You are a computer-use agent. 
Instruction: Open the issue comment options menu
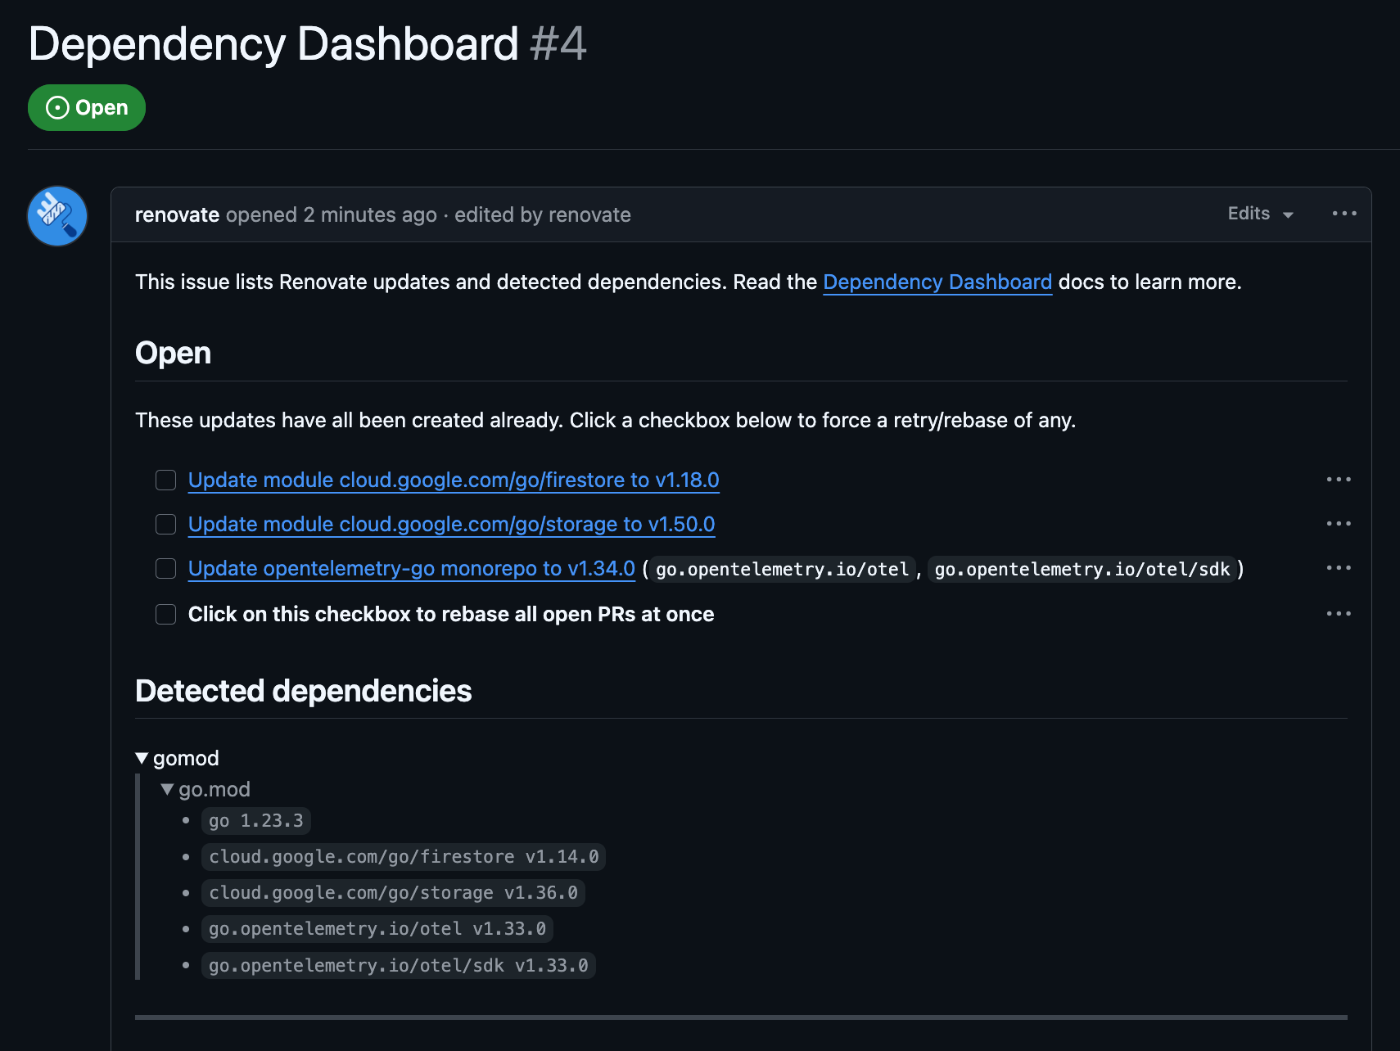pyautogui.click(x=1344, y=214)
